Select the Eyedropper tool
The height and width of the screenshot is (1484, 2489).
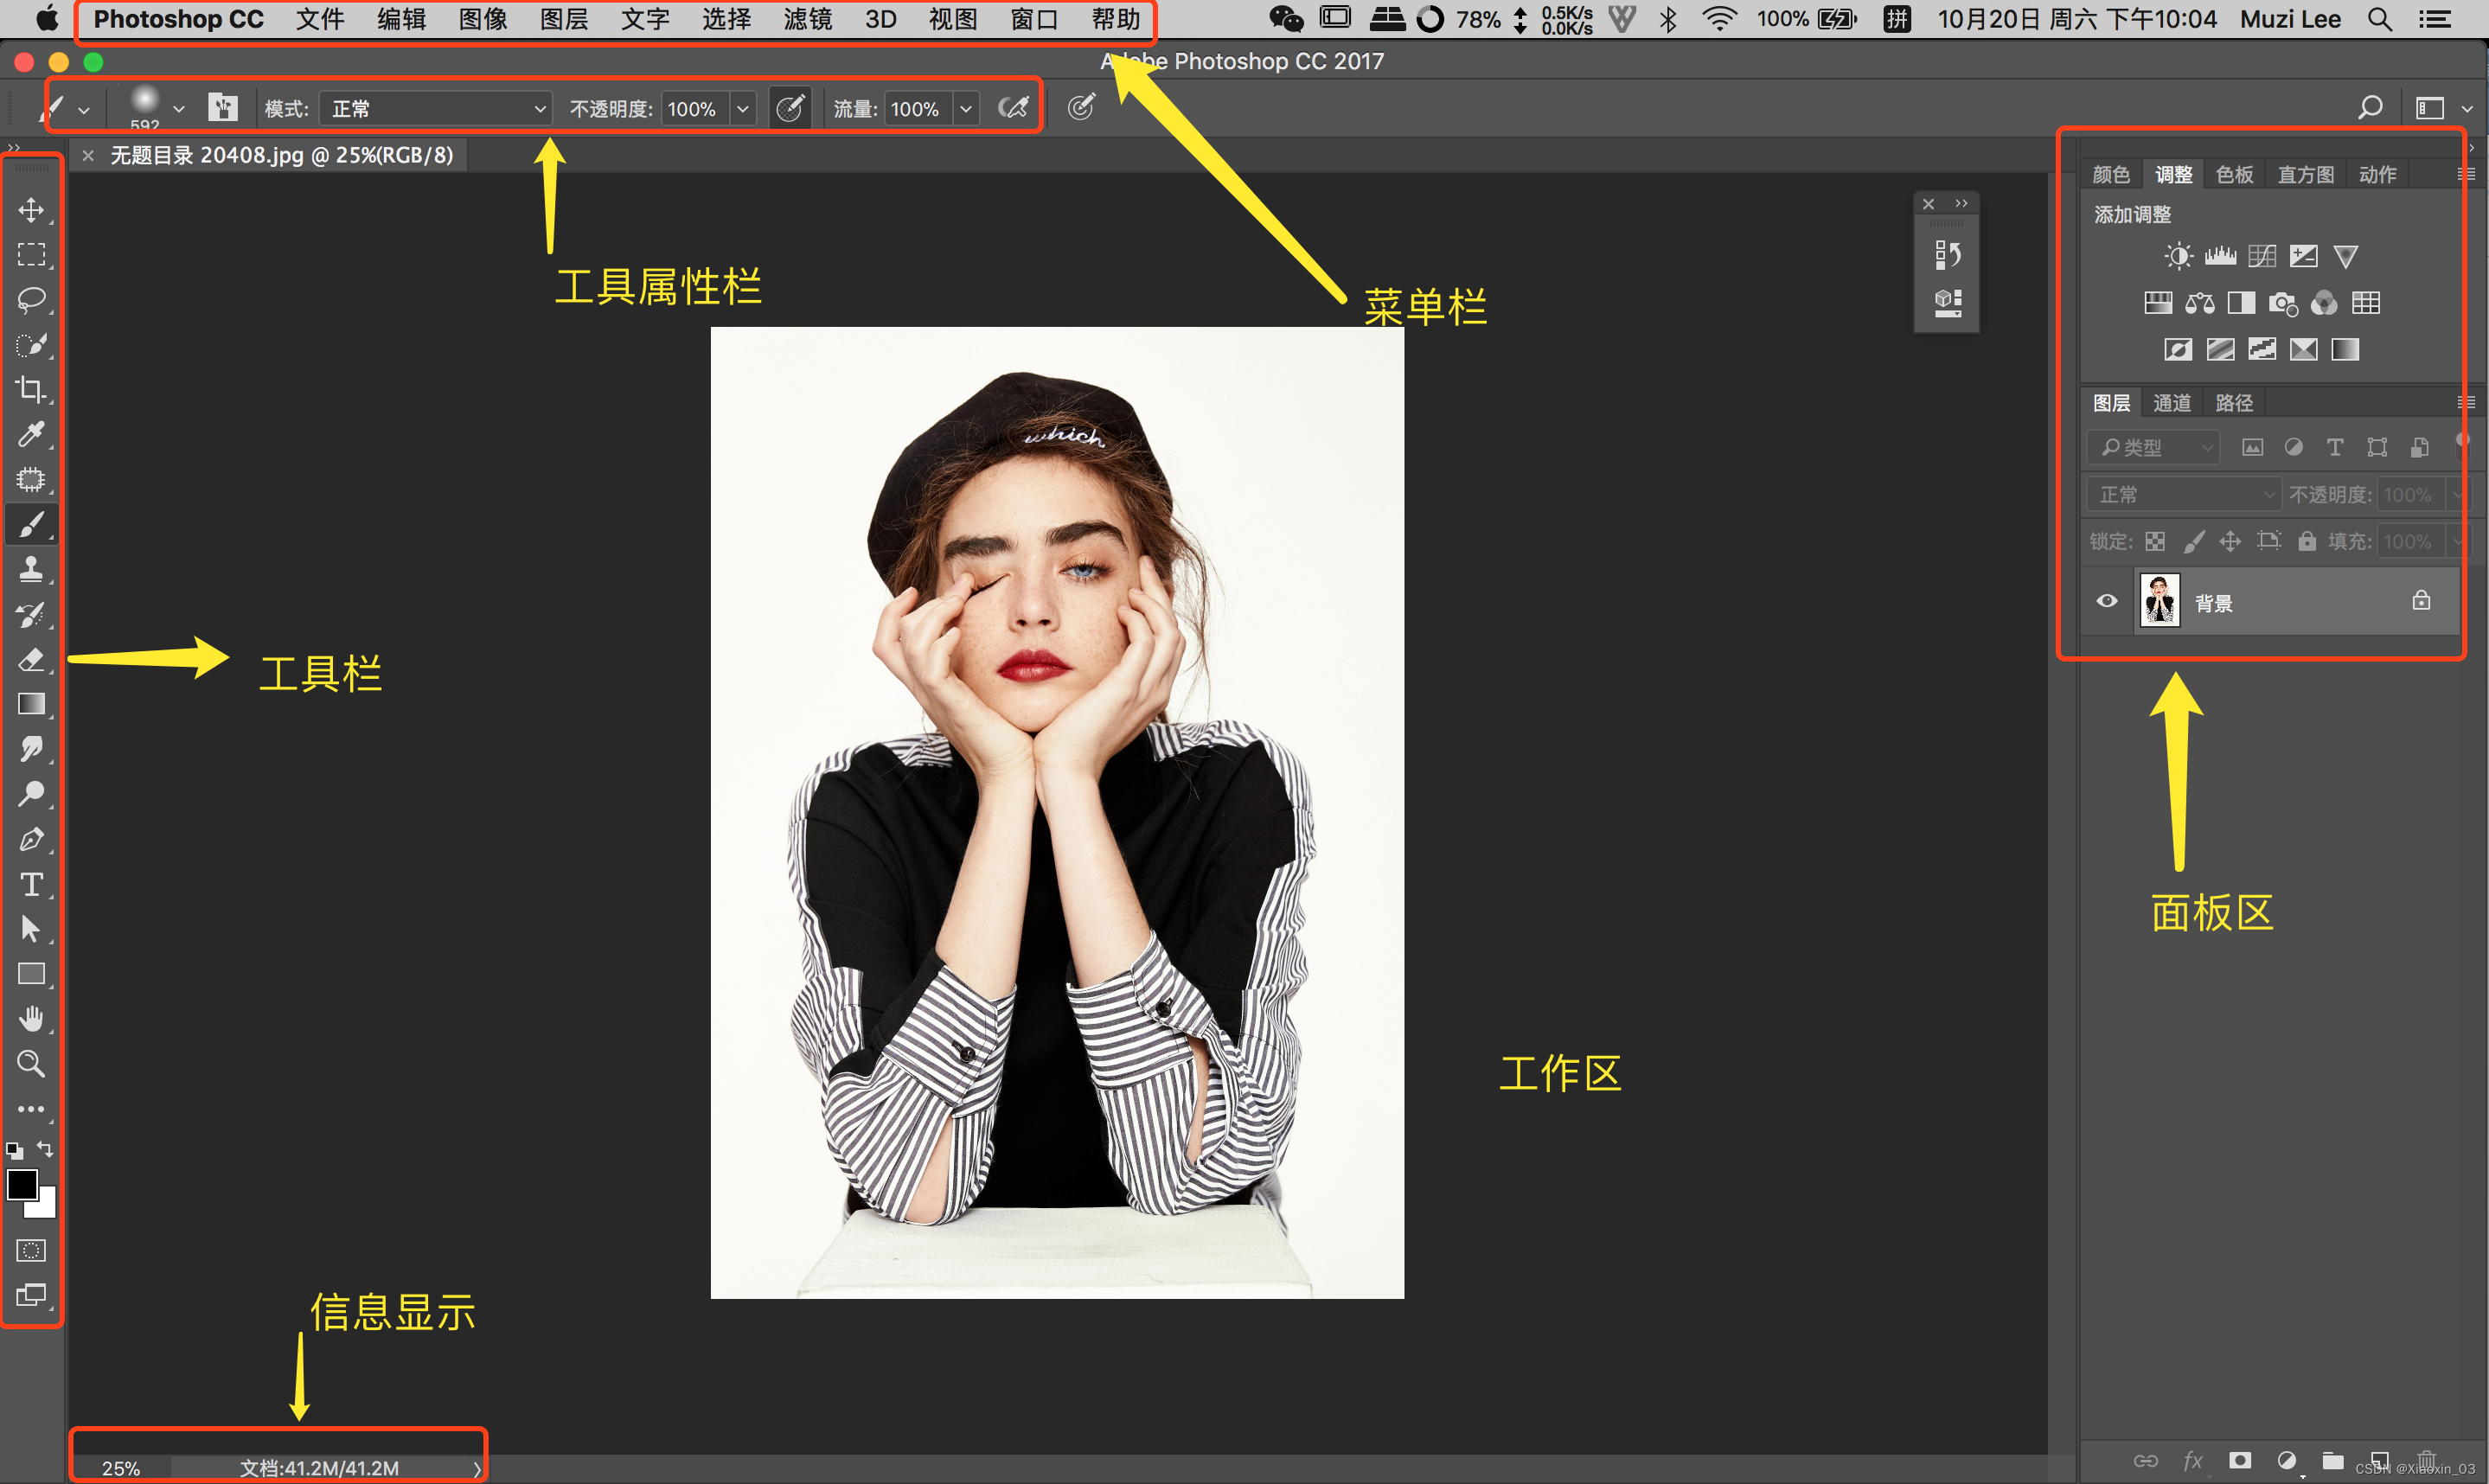[31, 434]
